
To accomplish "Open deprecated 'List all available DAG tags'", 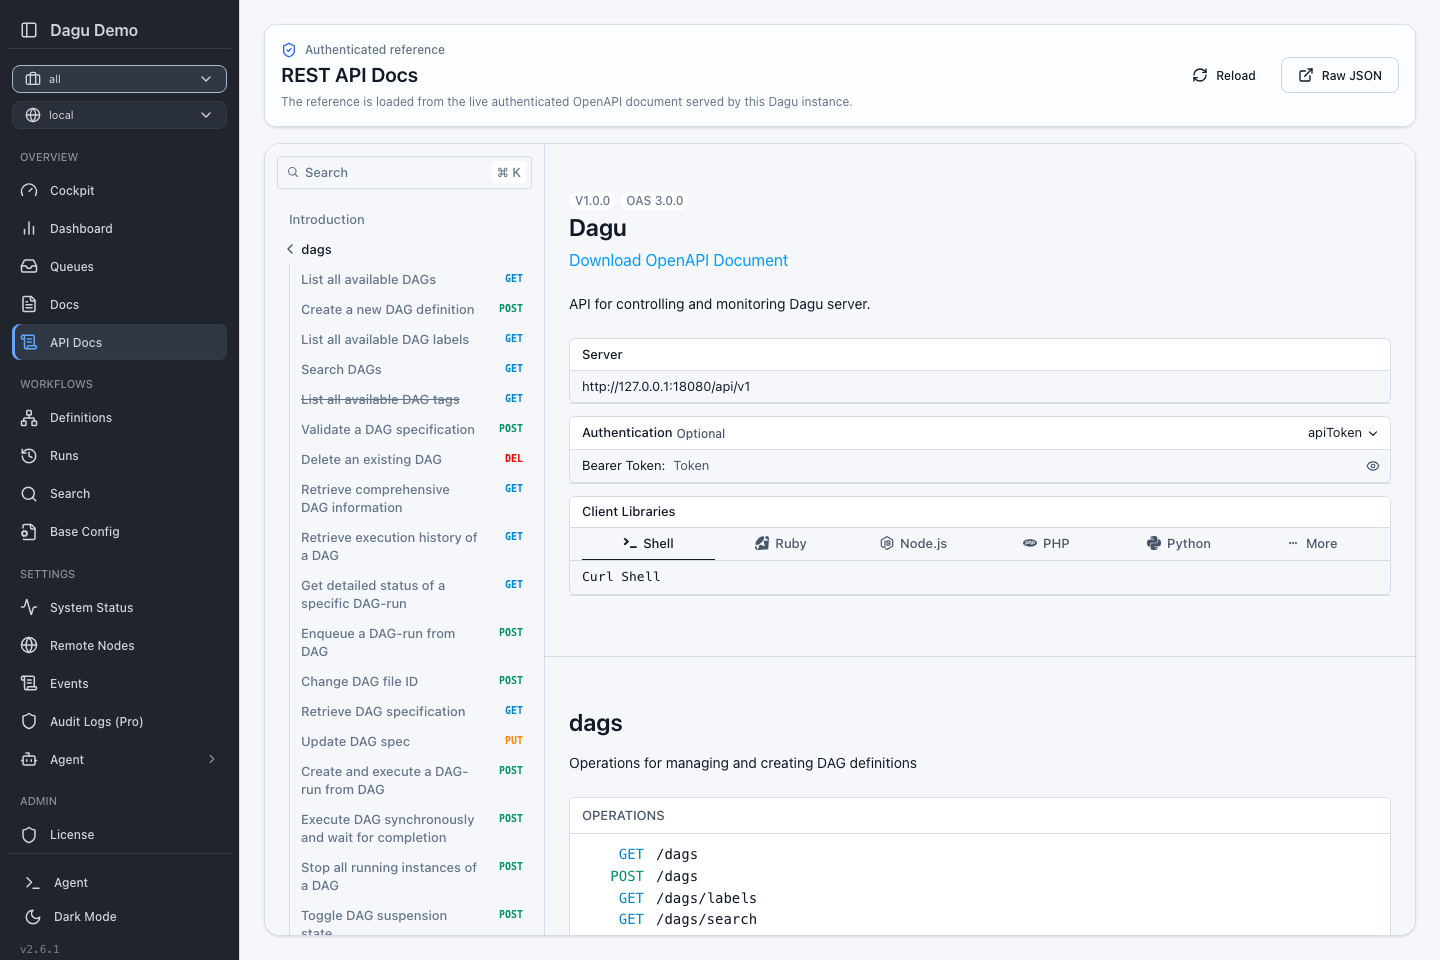I will tap(411, 399).
